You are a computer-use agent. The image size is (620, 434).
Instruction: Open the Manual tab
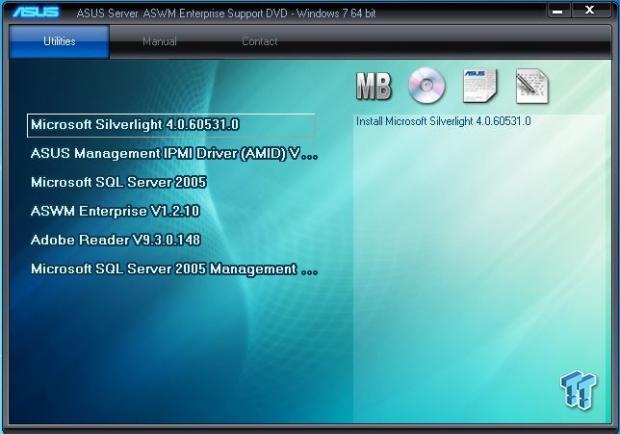click(159, 42)
